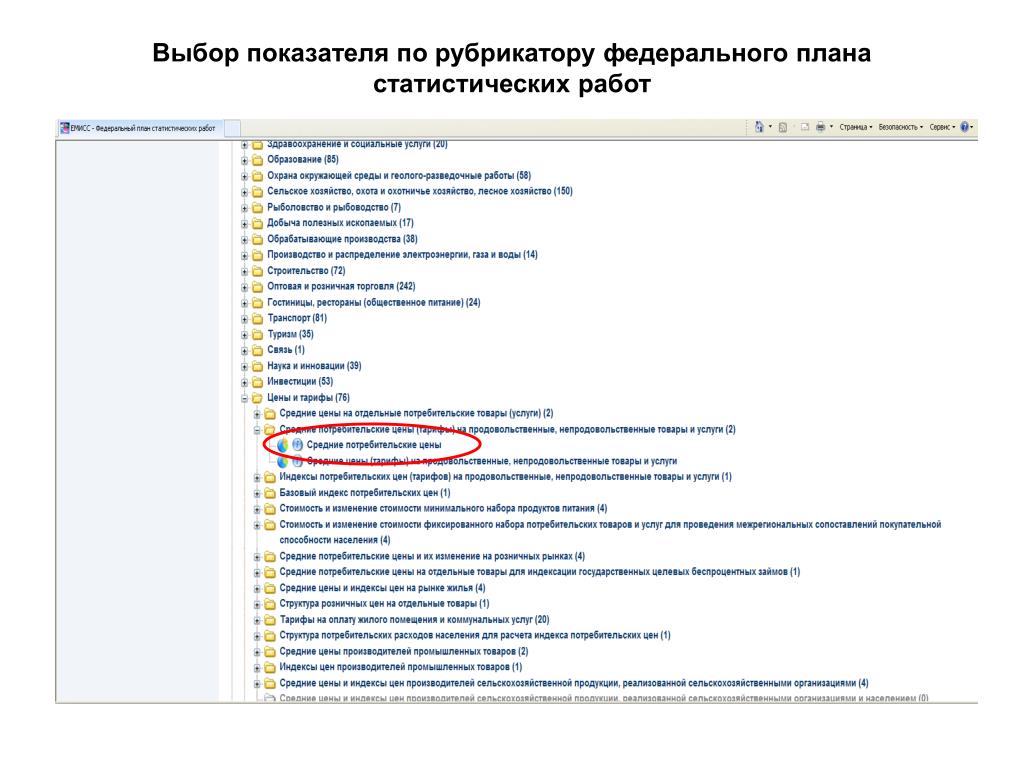Viewport: 1024px width, 768px height.
Task: Click the ЕМИСС favicon on the browser tab
Action: pyautogui.click(x=65, y=128)
